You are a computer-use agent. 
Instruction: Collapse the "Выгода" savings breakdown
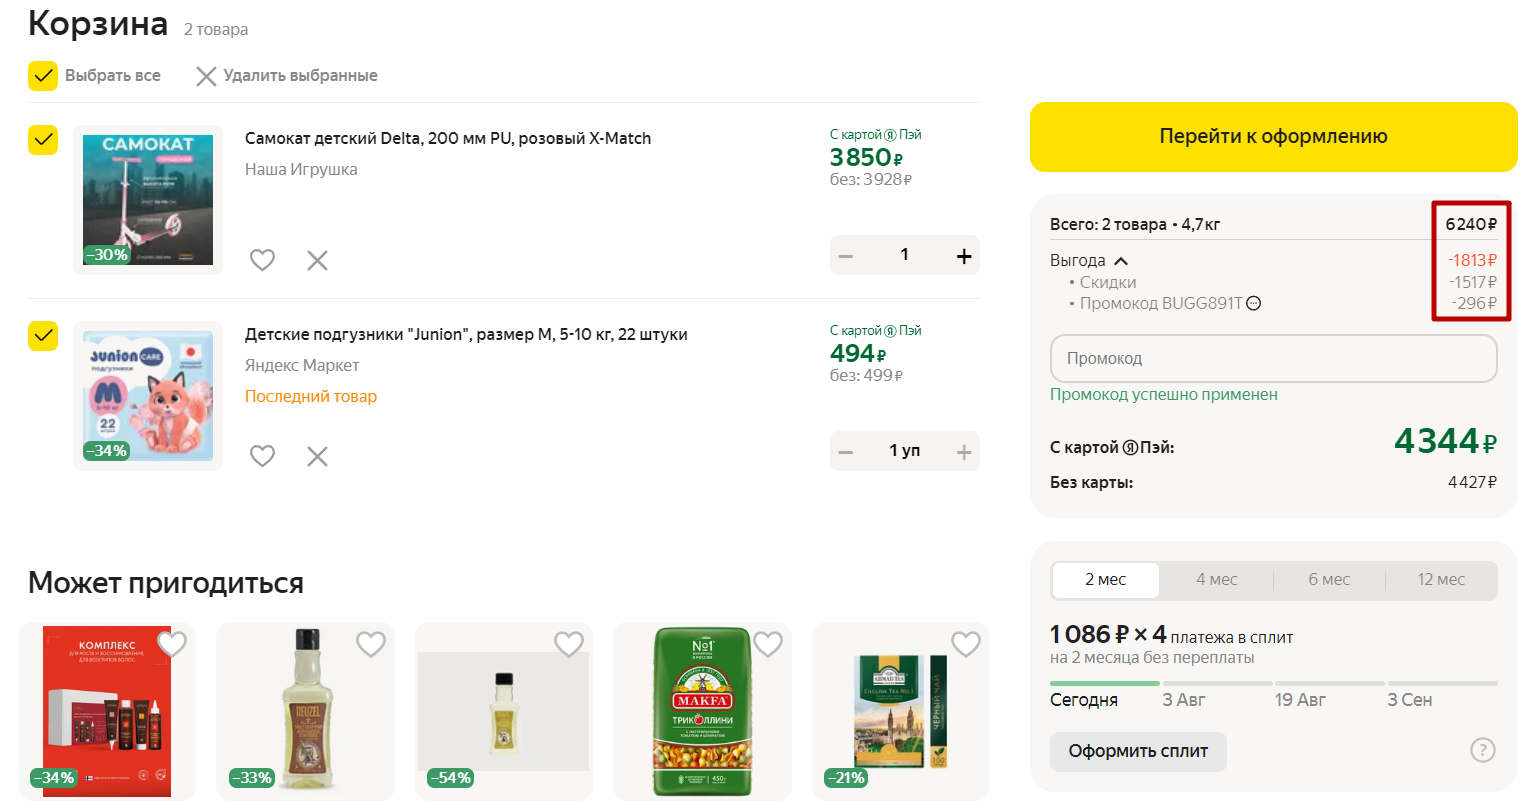[x=1121, y=261]
